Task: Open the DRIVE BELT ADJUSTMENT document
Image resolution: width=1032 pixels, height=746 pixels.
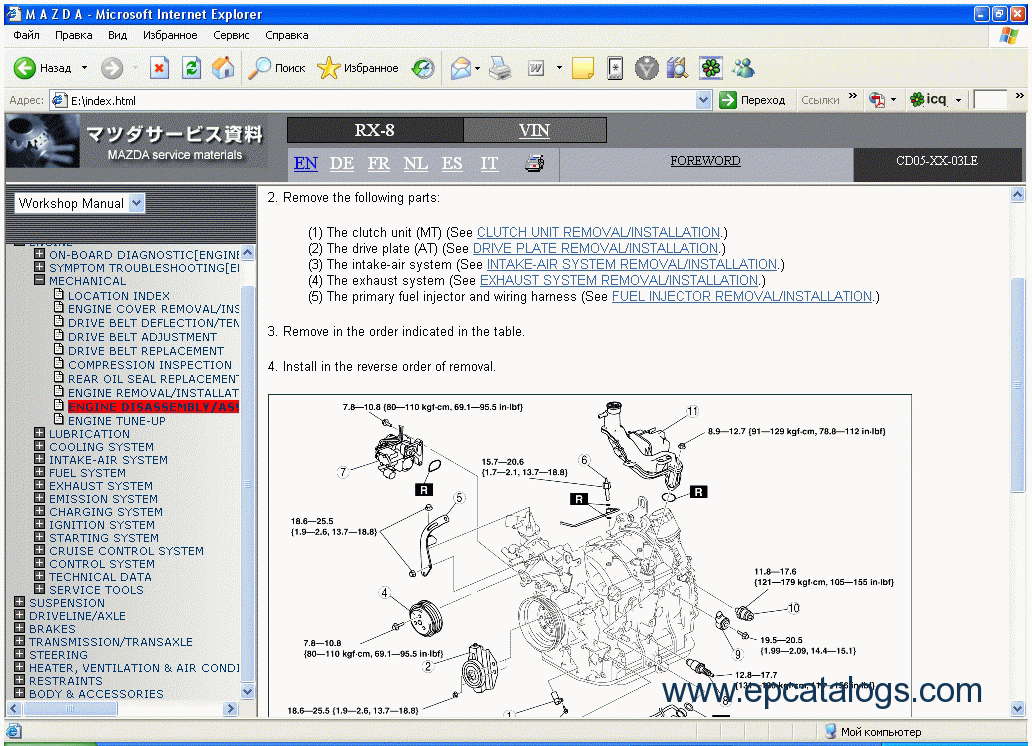Action: click(x=142, y=337)
